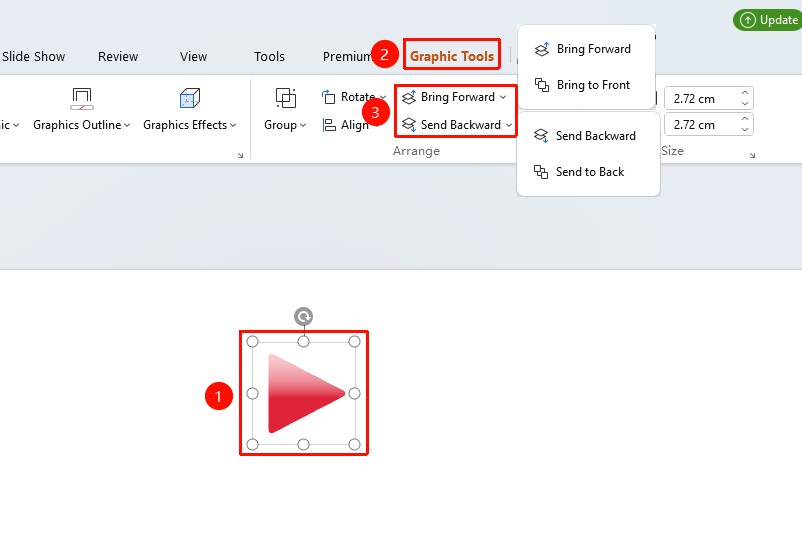Image resolution: width=802 pixels, height=549 pixels.
Task: Increase the top size value with up arrow
Action: point(745,93)
